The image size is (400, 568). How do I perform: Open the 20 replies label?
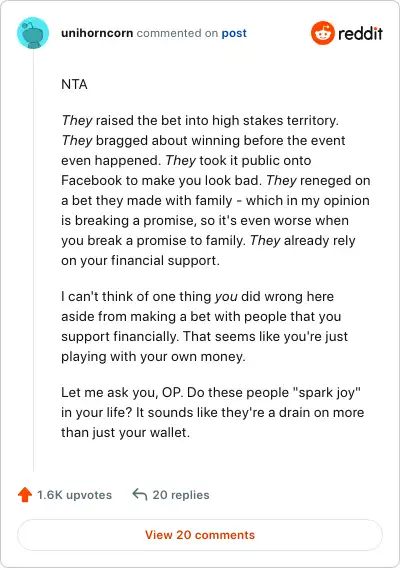(x=181, y=495)
